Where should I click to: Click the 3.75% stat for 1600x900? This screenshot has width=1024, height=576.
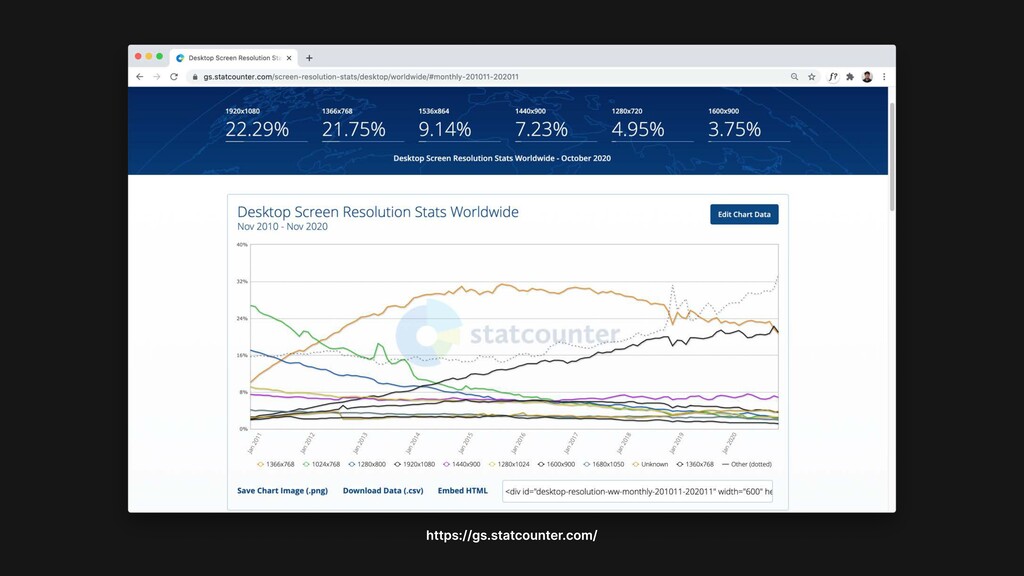click(x=735, y=129)
